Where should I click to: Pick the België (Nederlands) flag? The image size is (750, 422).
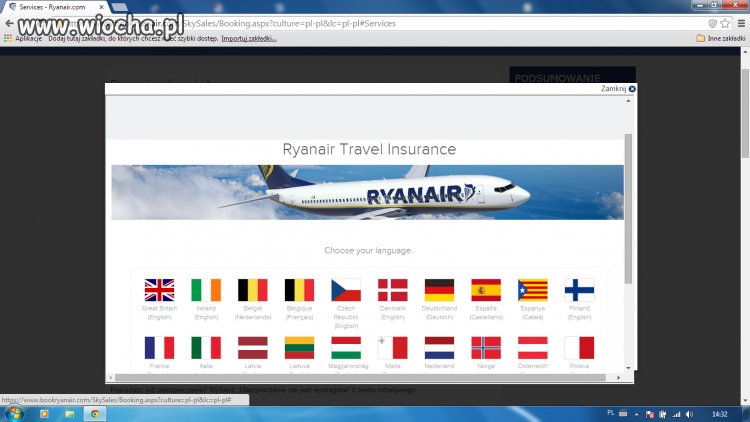pos(253,290)
